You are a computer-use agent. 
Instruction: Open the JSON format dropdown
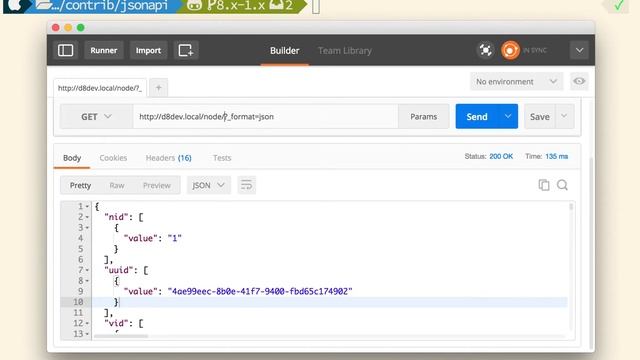click(209, 185)
